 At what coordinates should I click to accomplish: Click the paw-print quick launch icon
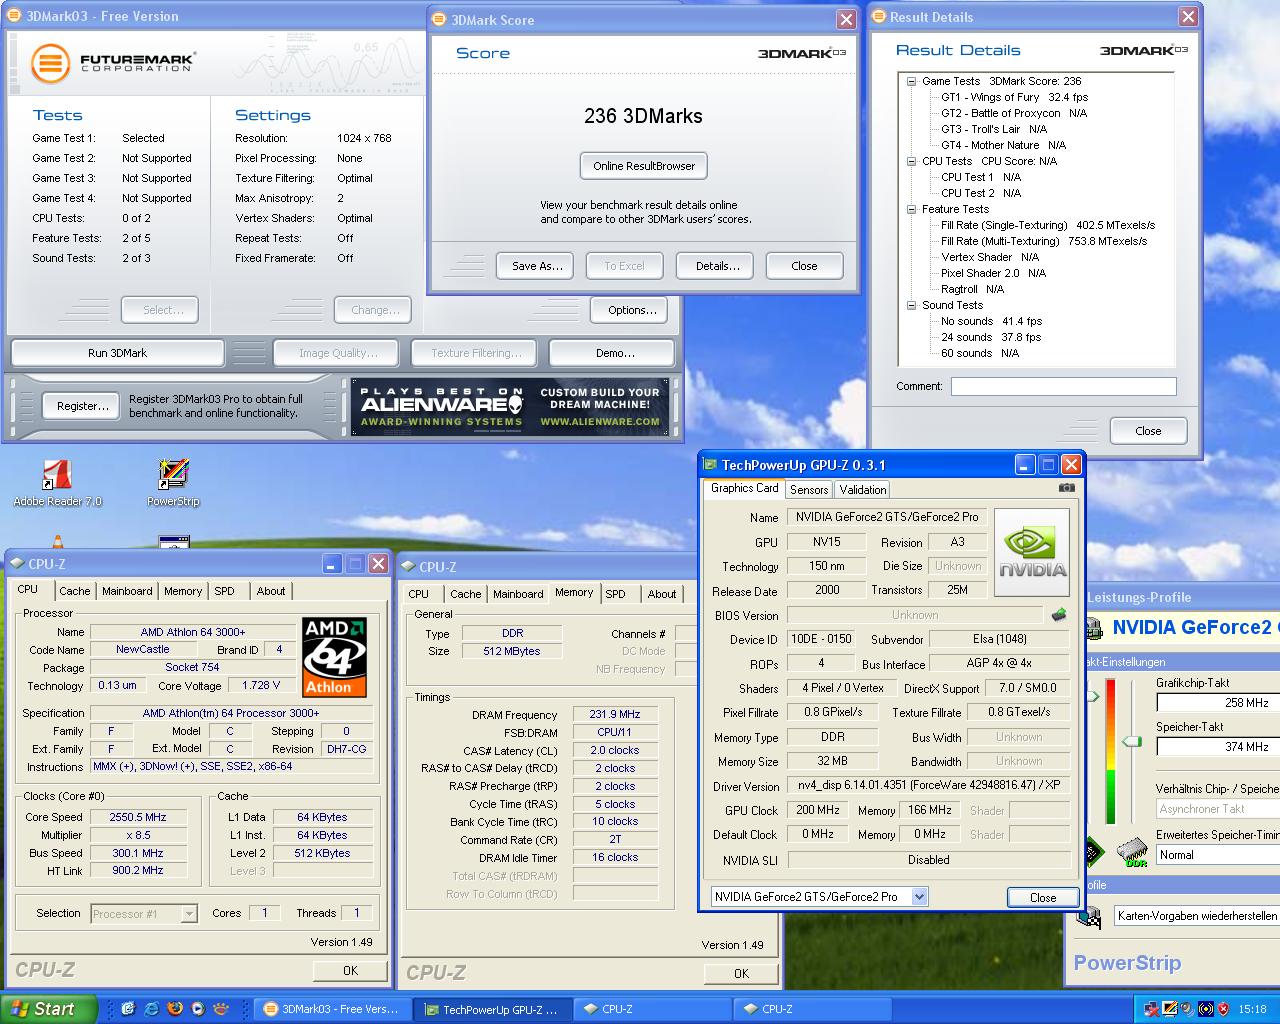pyautogui.click(x=220, y=1009)
